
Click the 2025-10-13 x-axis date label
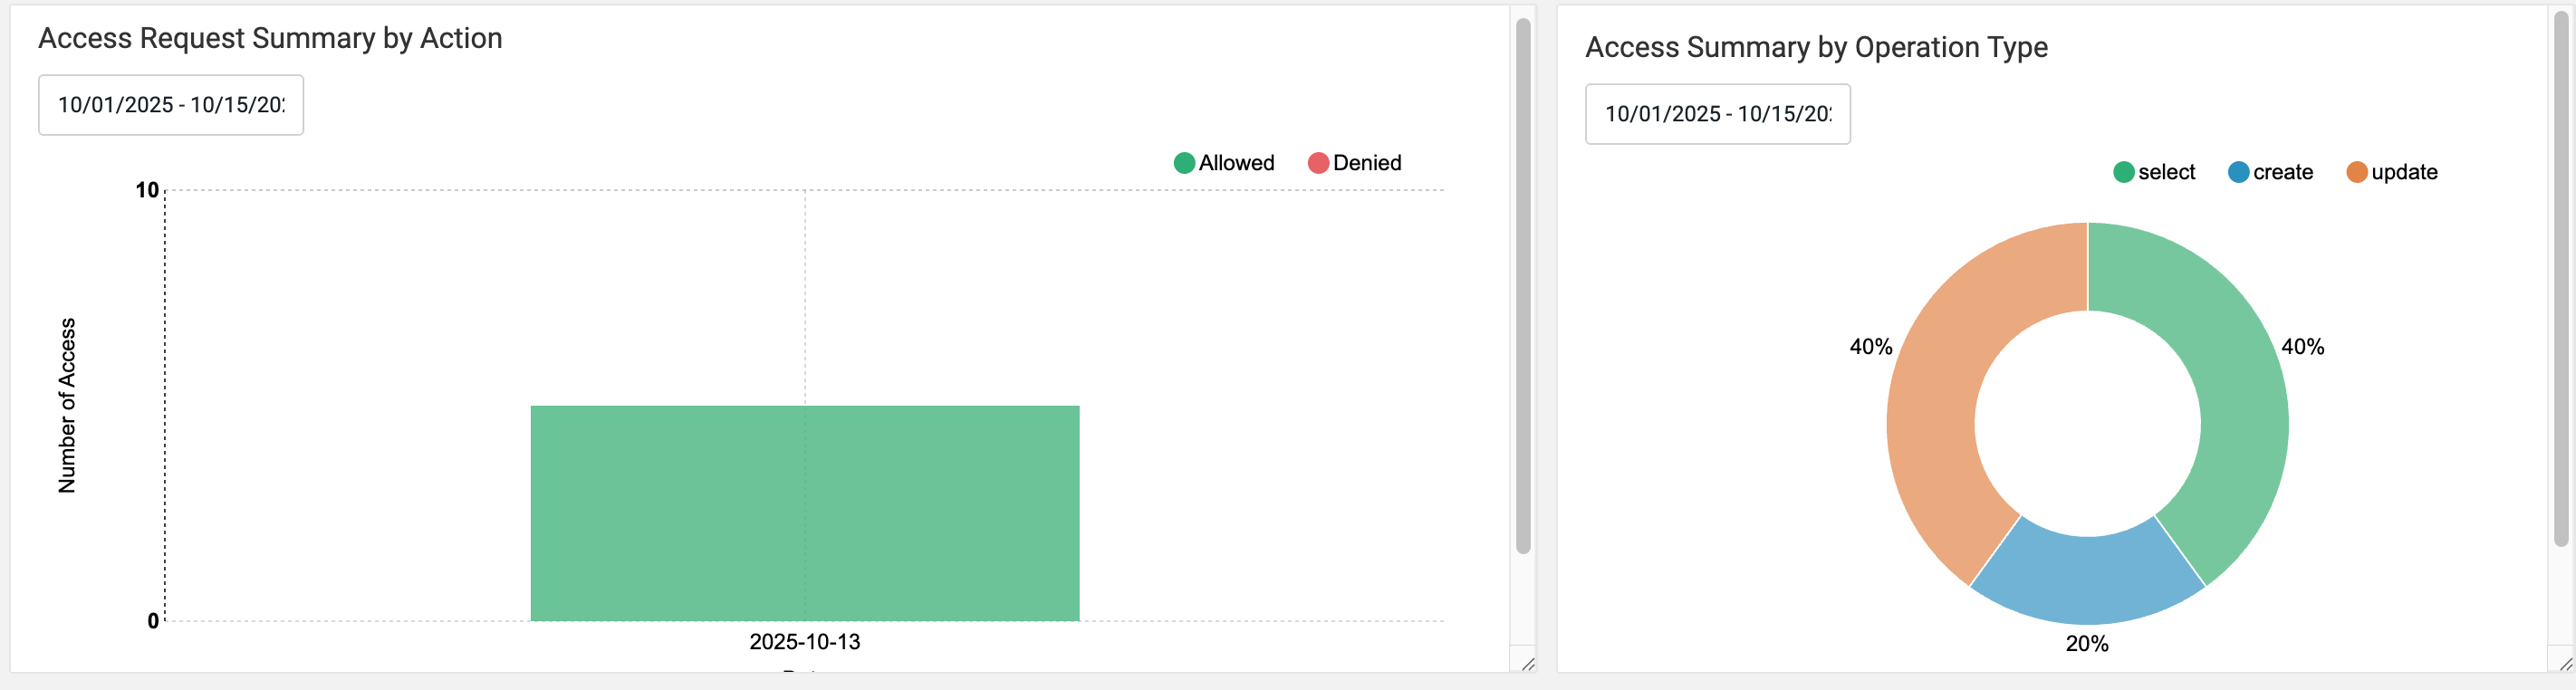[x=804, y=642]
